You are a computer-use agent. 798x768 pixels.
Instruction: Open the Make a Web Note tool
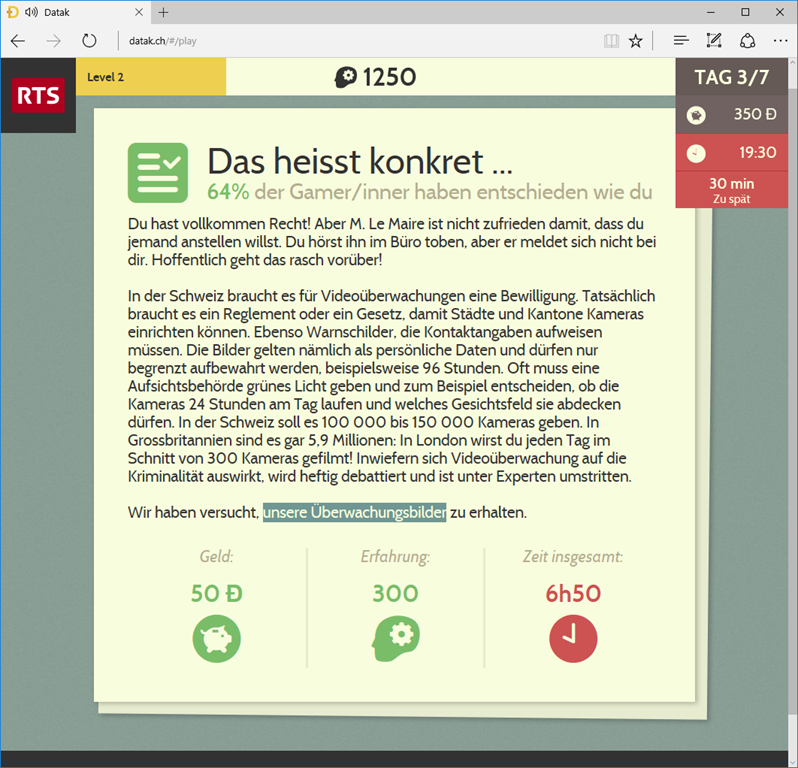[x=714, y=41]
